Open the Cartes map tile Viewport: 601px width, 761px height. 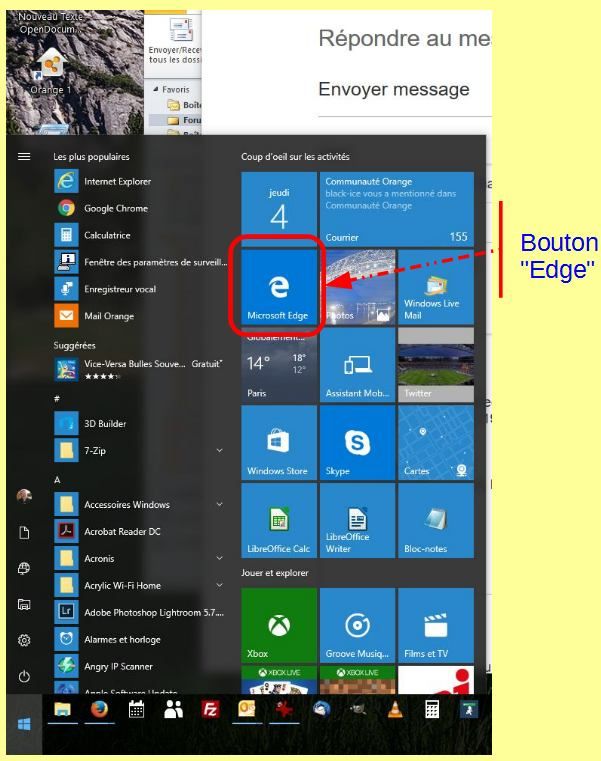pos(435,443)
